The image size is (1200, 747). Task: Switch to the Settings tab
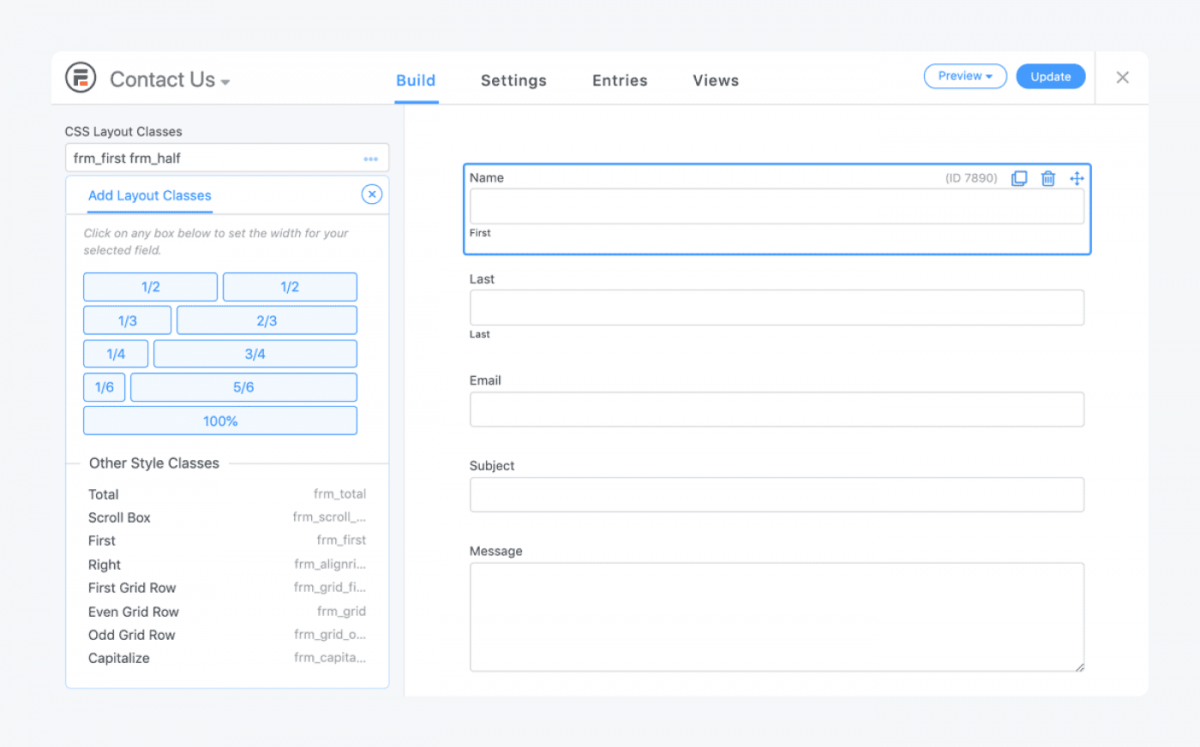pos(513,80)
